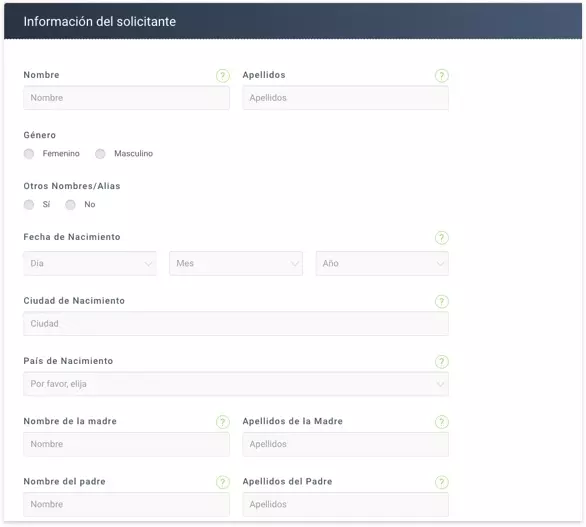
Task: Show help for País de Nacimiento
Action: click(x=441, y=362)
